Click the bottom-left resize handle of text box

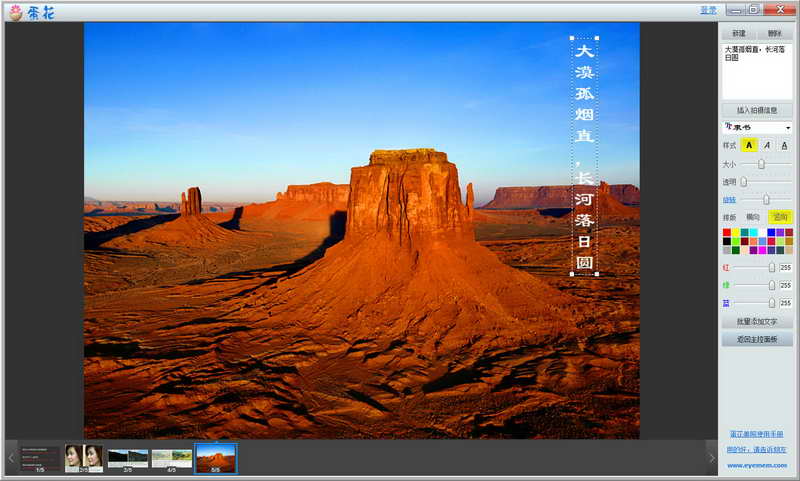[572, 274]
